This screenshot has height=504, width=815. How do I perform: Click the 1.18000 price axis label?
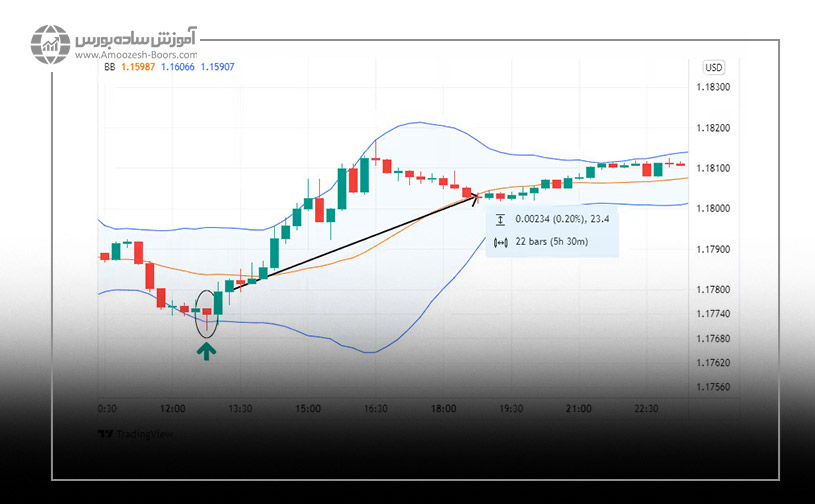(x=711, y=209)
